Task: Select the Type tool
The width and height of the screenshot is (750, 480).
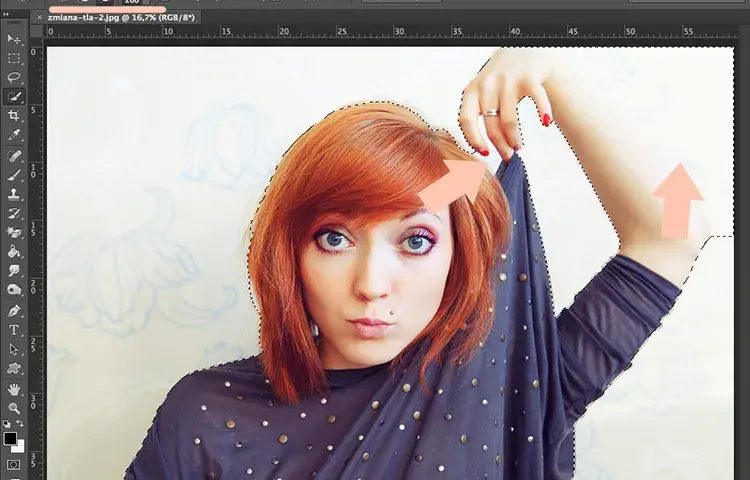Action: pos(14,330)
